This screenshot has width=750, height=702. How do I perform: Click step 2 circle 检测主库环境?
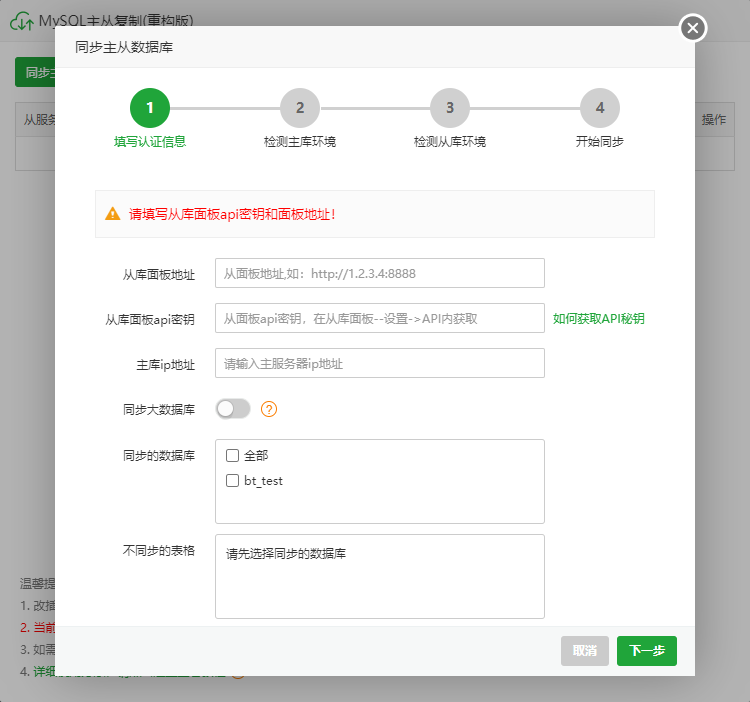pyautogui.click(x=300, y=107)
